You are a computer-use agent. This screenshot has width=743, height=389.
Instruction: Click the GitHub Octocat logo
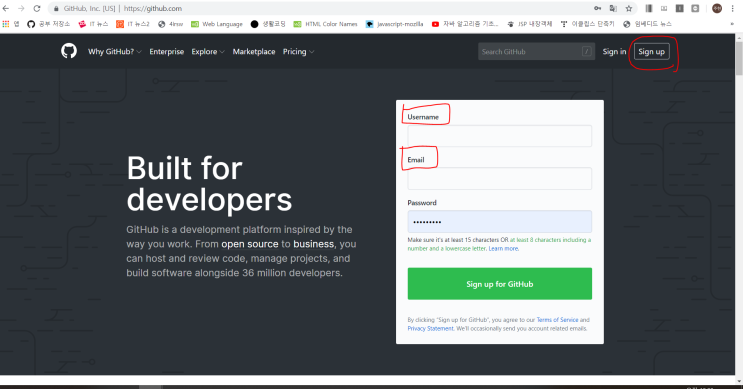point(69,51)
